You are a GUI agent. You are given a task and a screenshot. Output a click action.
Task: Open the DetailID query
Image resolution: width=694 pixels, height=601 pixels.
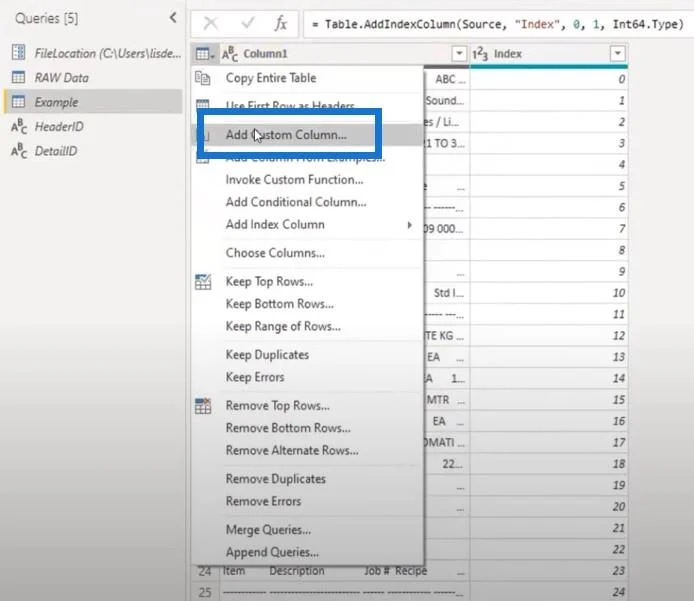click(56, 151)
